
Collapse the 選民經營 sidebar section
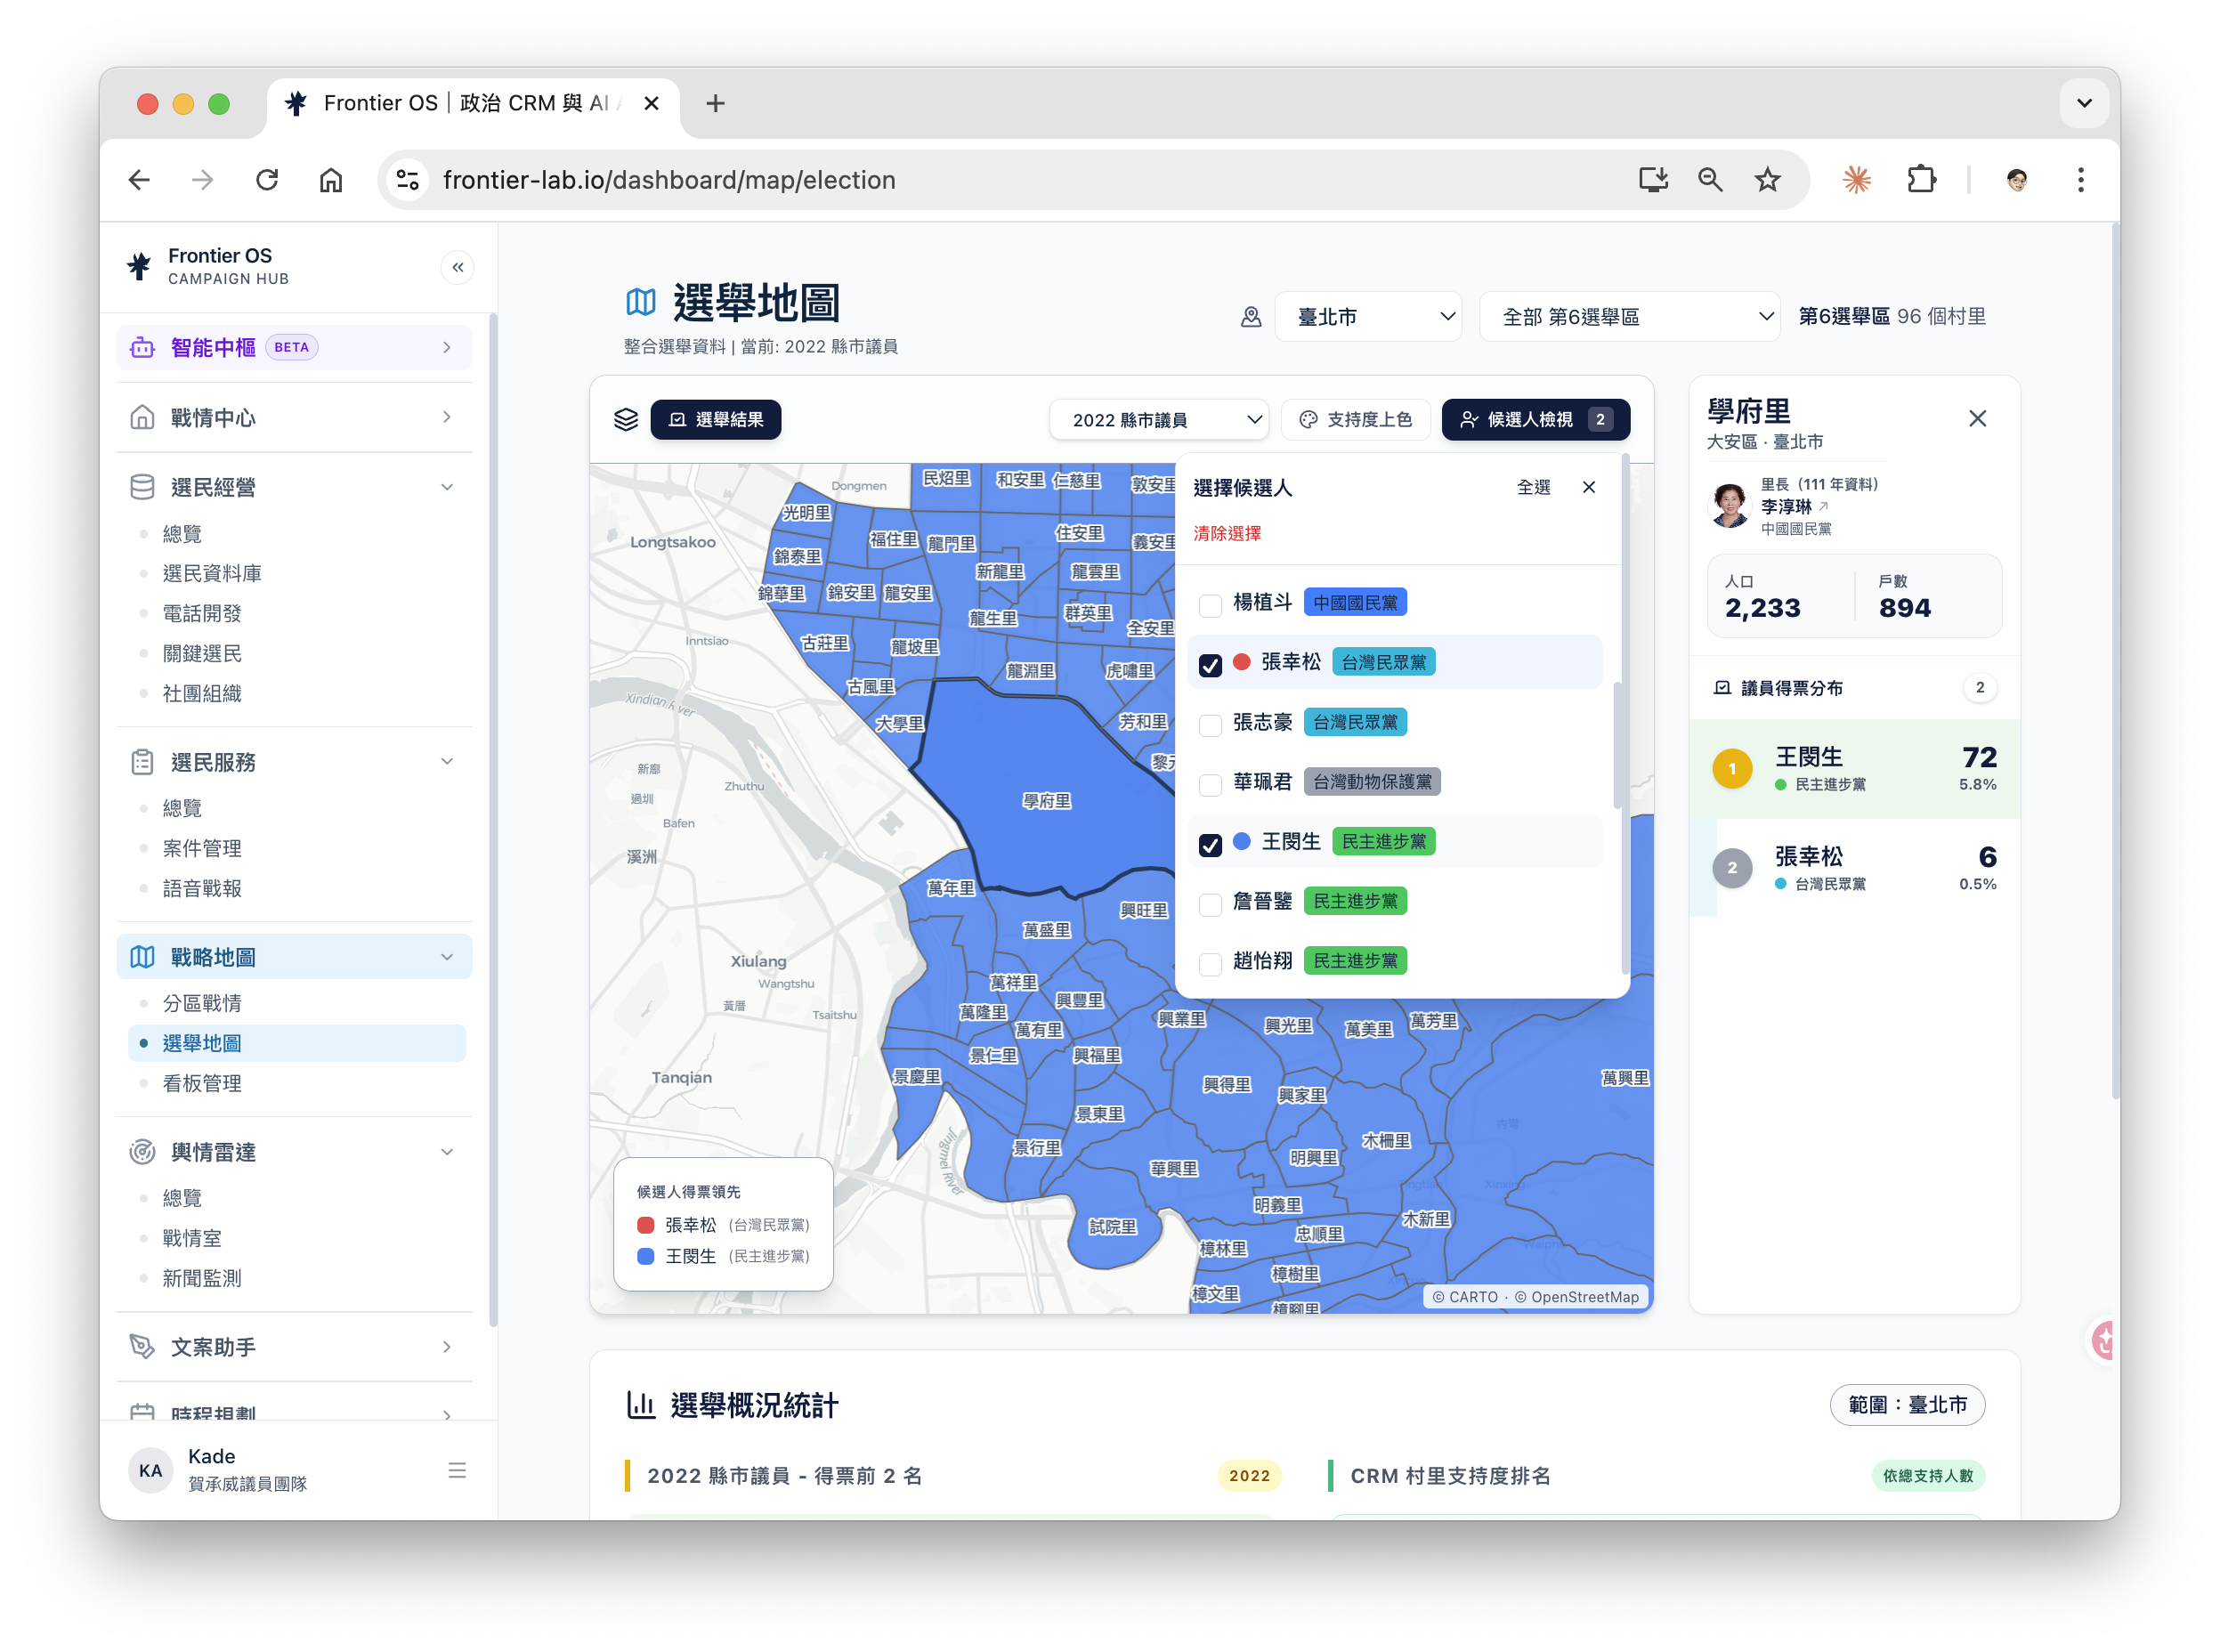[294, 487]
